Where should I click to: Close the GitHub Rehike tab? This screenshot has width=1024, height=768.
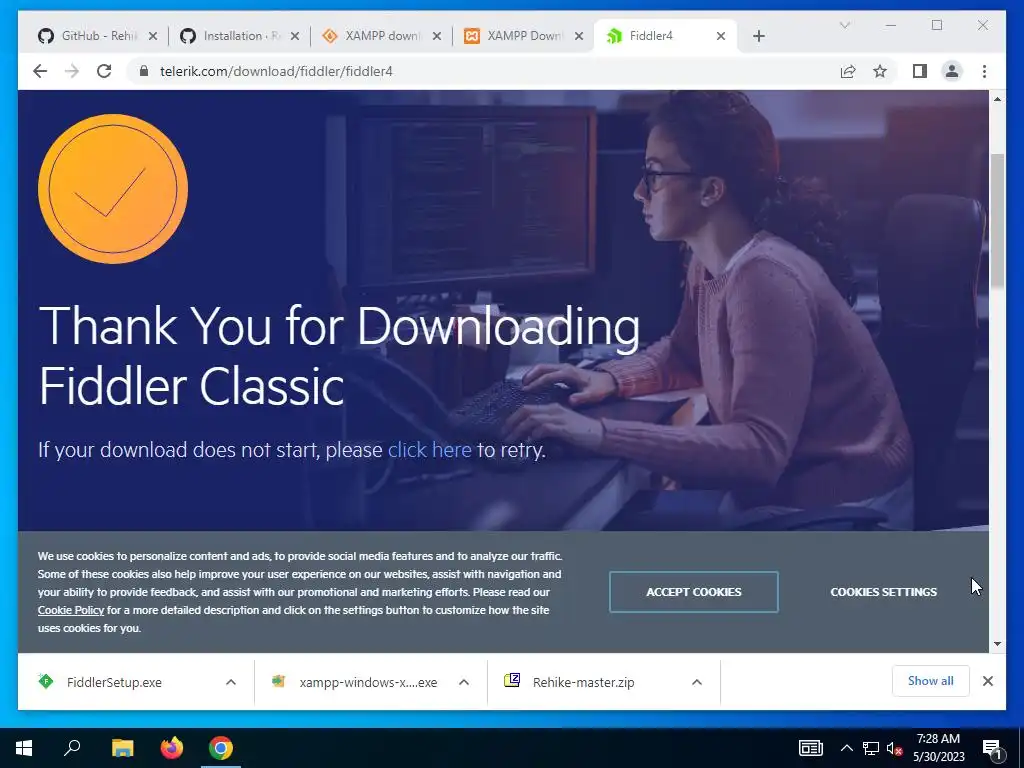coord(153,36)
